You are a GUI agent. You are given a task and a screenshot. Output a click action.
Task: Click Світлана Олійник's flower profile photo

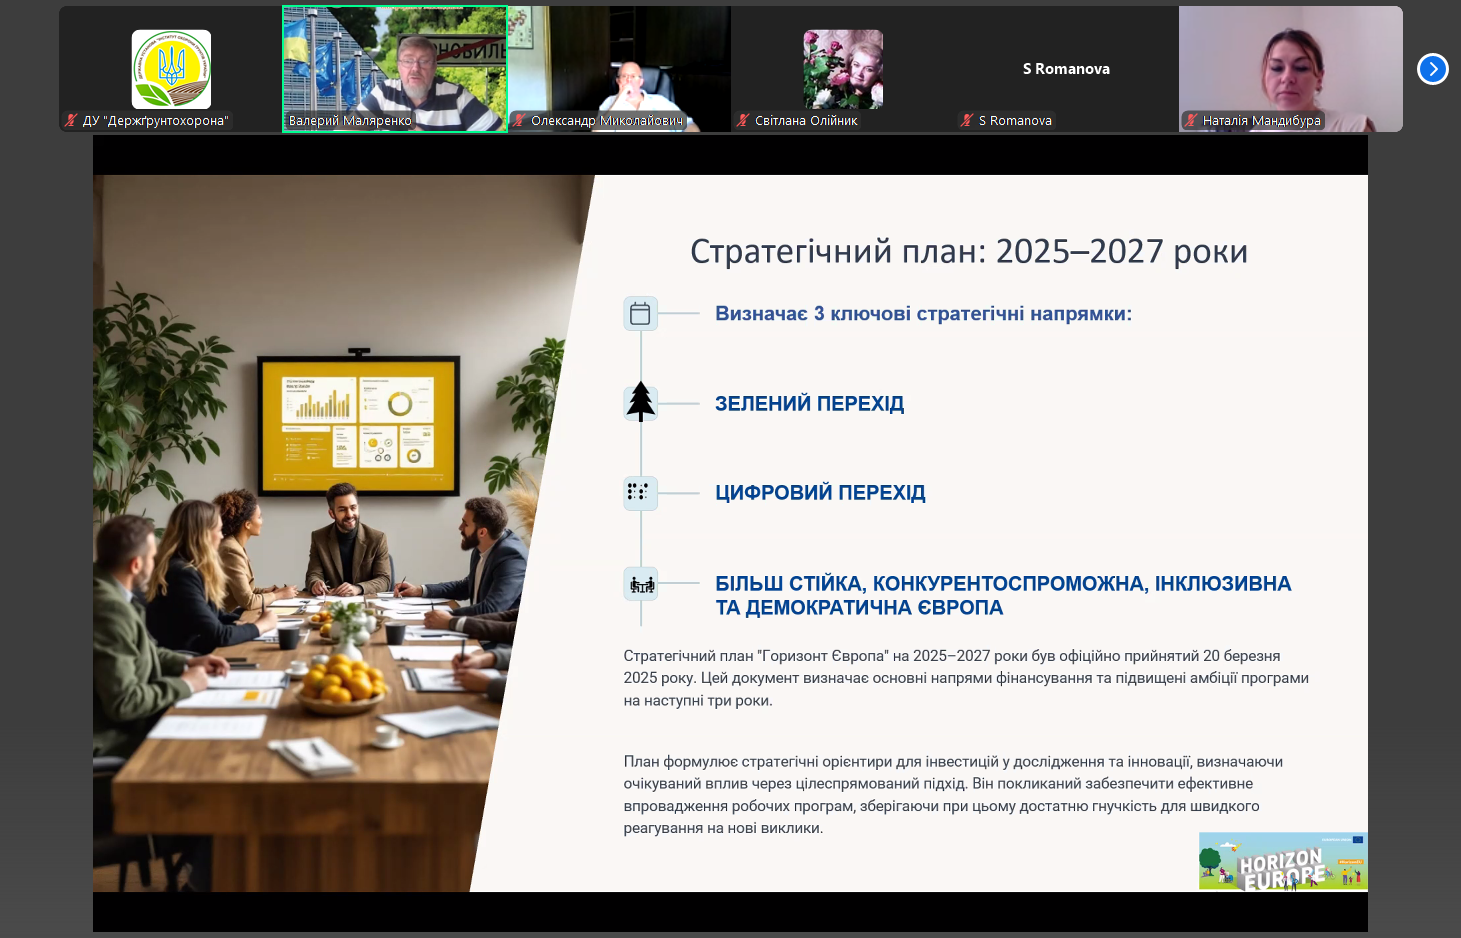(843, 69)
